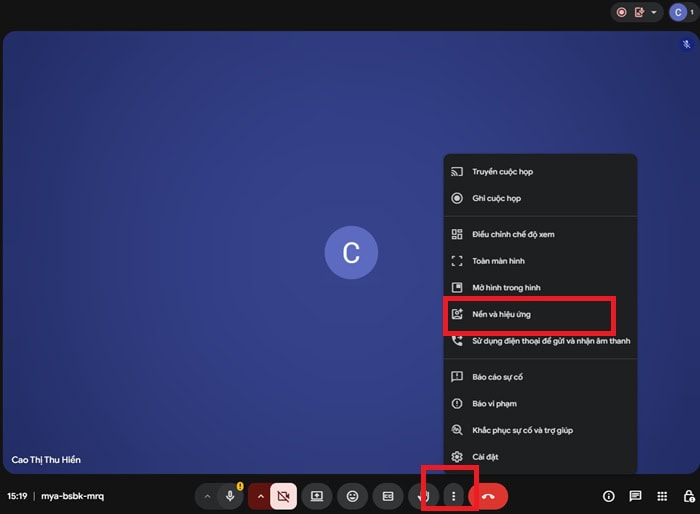Expand the microphone audio settings chevron
This screenshot has height=514, width=700.
(207, 496)
